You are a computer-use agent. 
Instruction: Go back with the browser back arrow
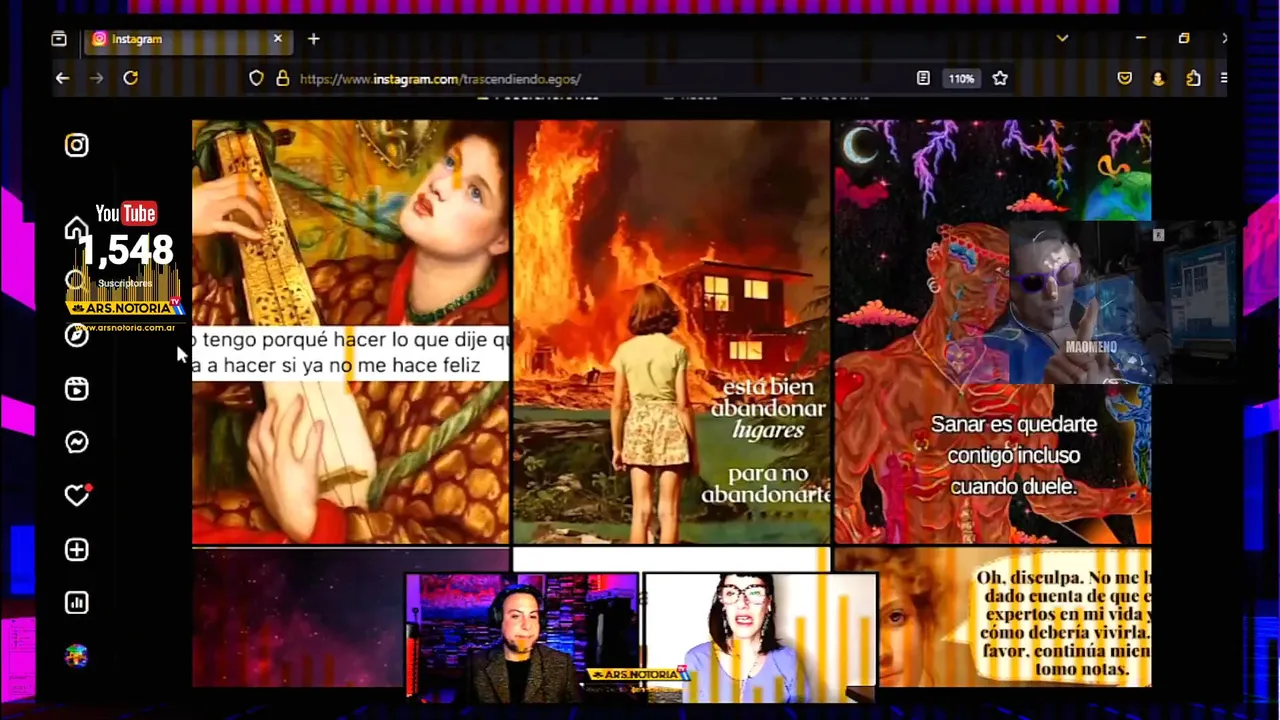pyautogui.click(x=62, y=78)
